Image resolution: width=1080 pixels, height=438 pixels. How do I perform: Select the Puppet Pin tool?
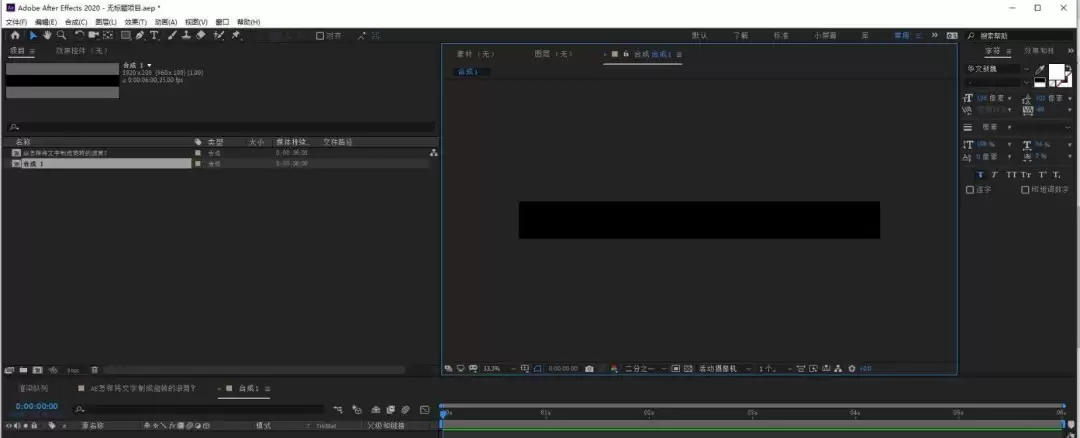pos(236,35)
